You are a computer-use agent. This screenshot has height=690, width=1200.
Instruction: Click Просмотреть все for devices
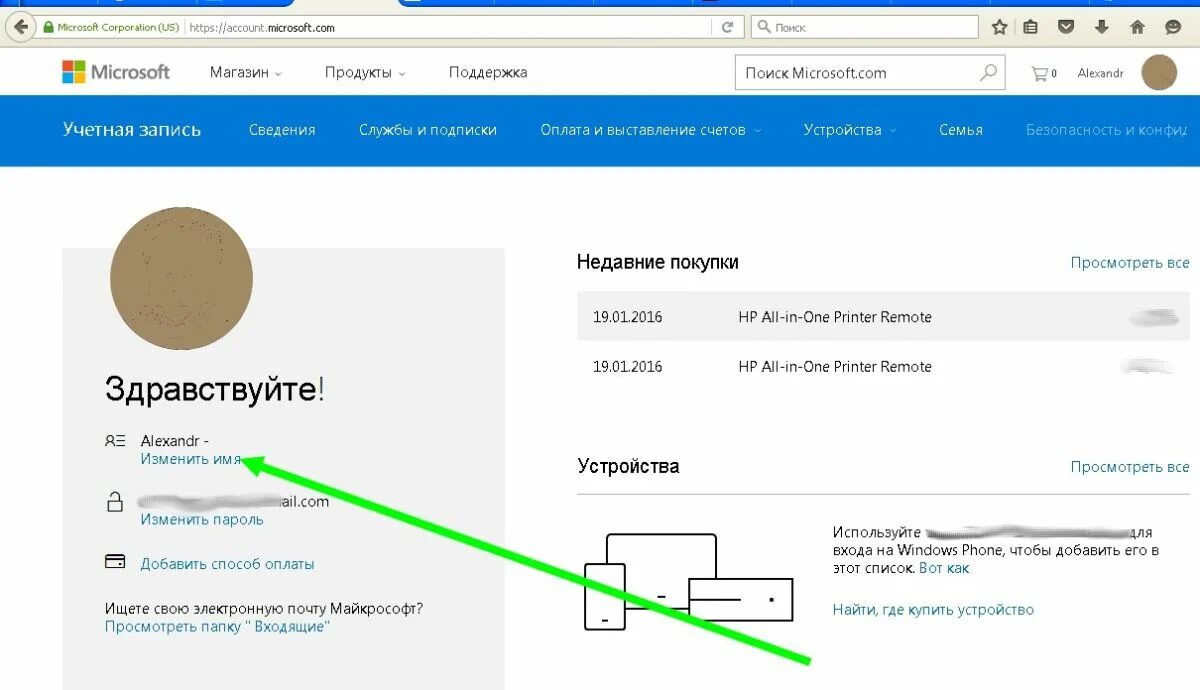coord(1130,466)
